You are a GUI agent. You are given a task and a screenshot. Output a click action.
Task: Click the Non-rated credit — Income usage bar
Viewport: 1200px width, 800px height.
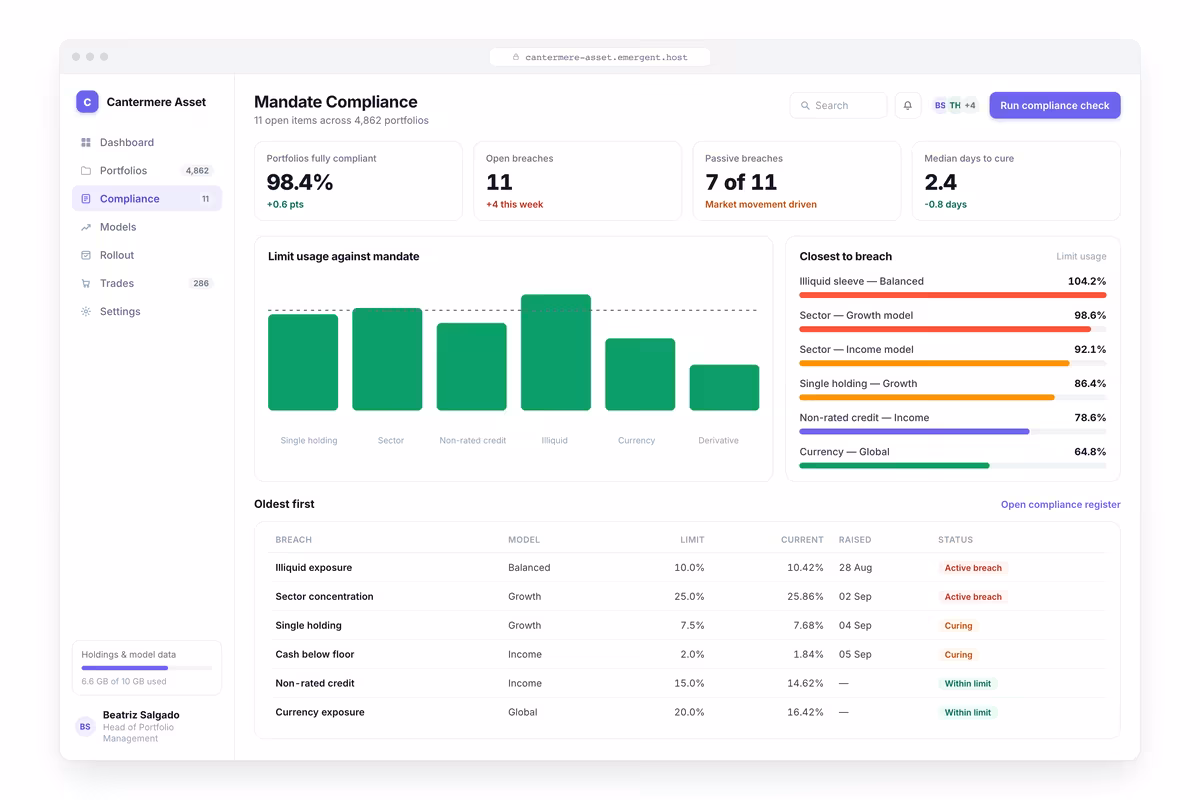point(953,431)
